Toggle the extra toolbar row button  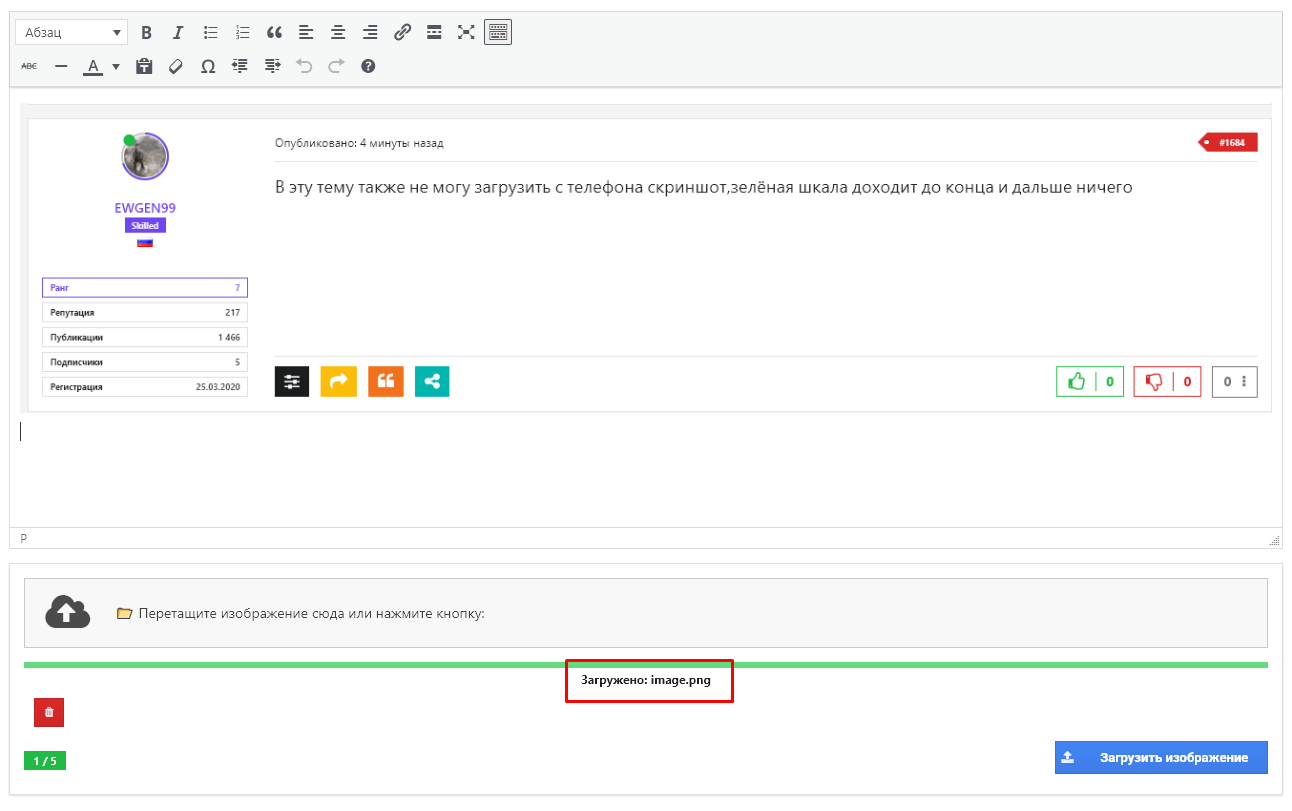pyautogui.click(x=498, y=32)
